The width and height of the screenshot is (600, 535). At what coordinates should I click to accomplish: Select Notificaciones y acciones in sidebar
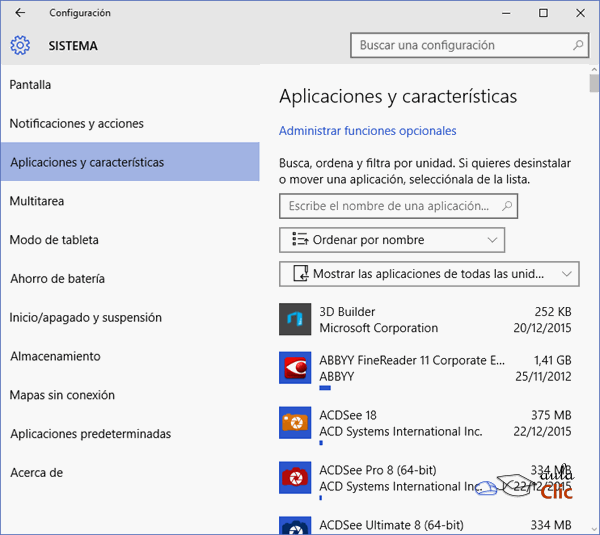coord(77,124)
